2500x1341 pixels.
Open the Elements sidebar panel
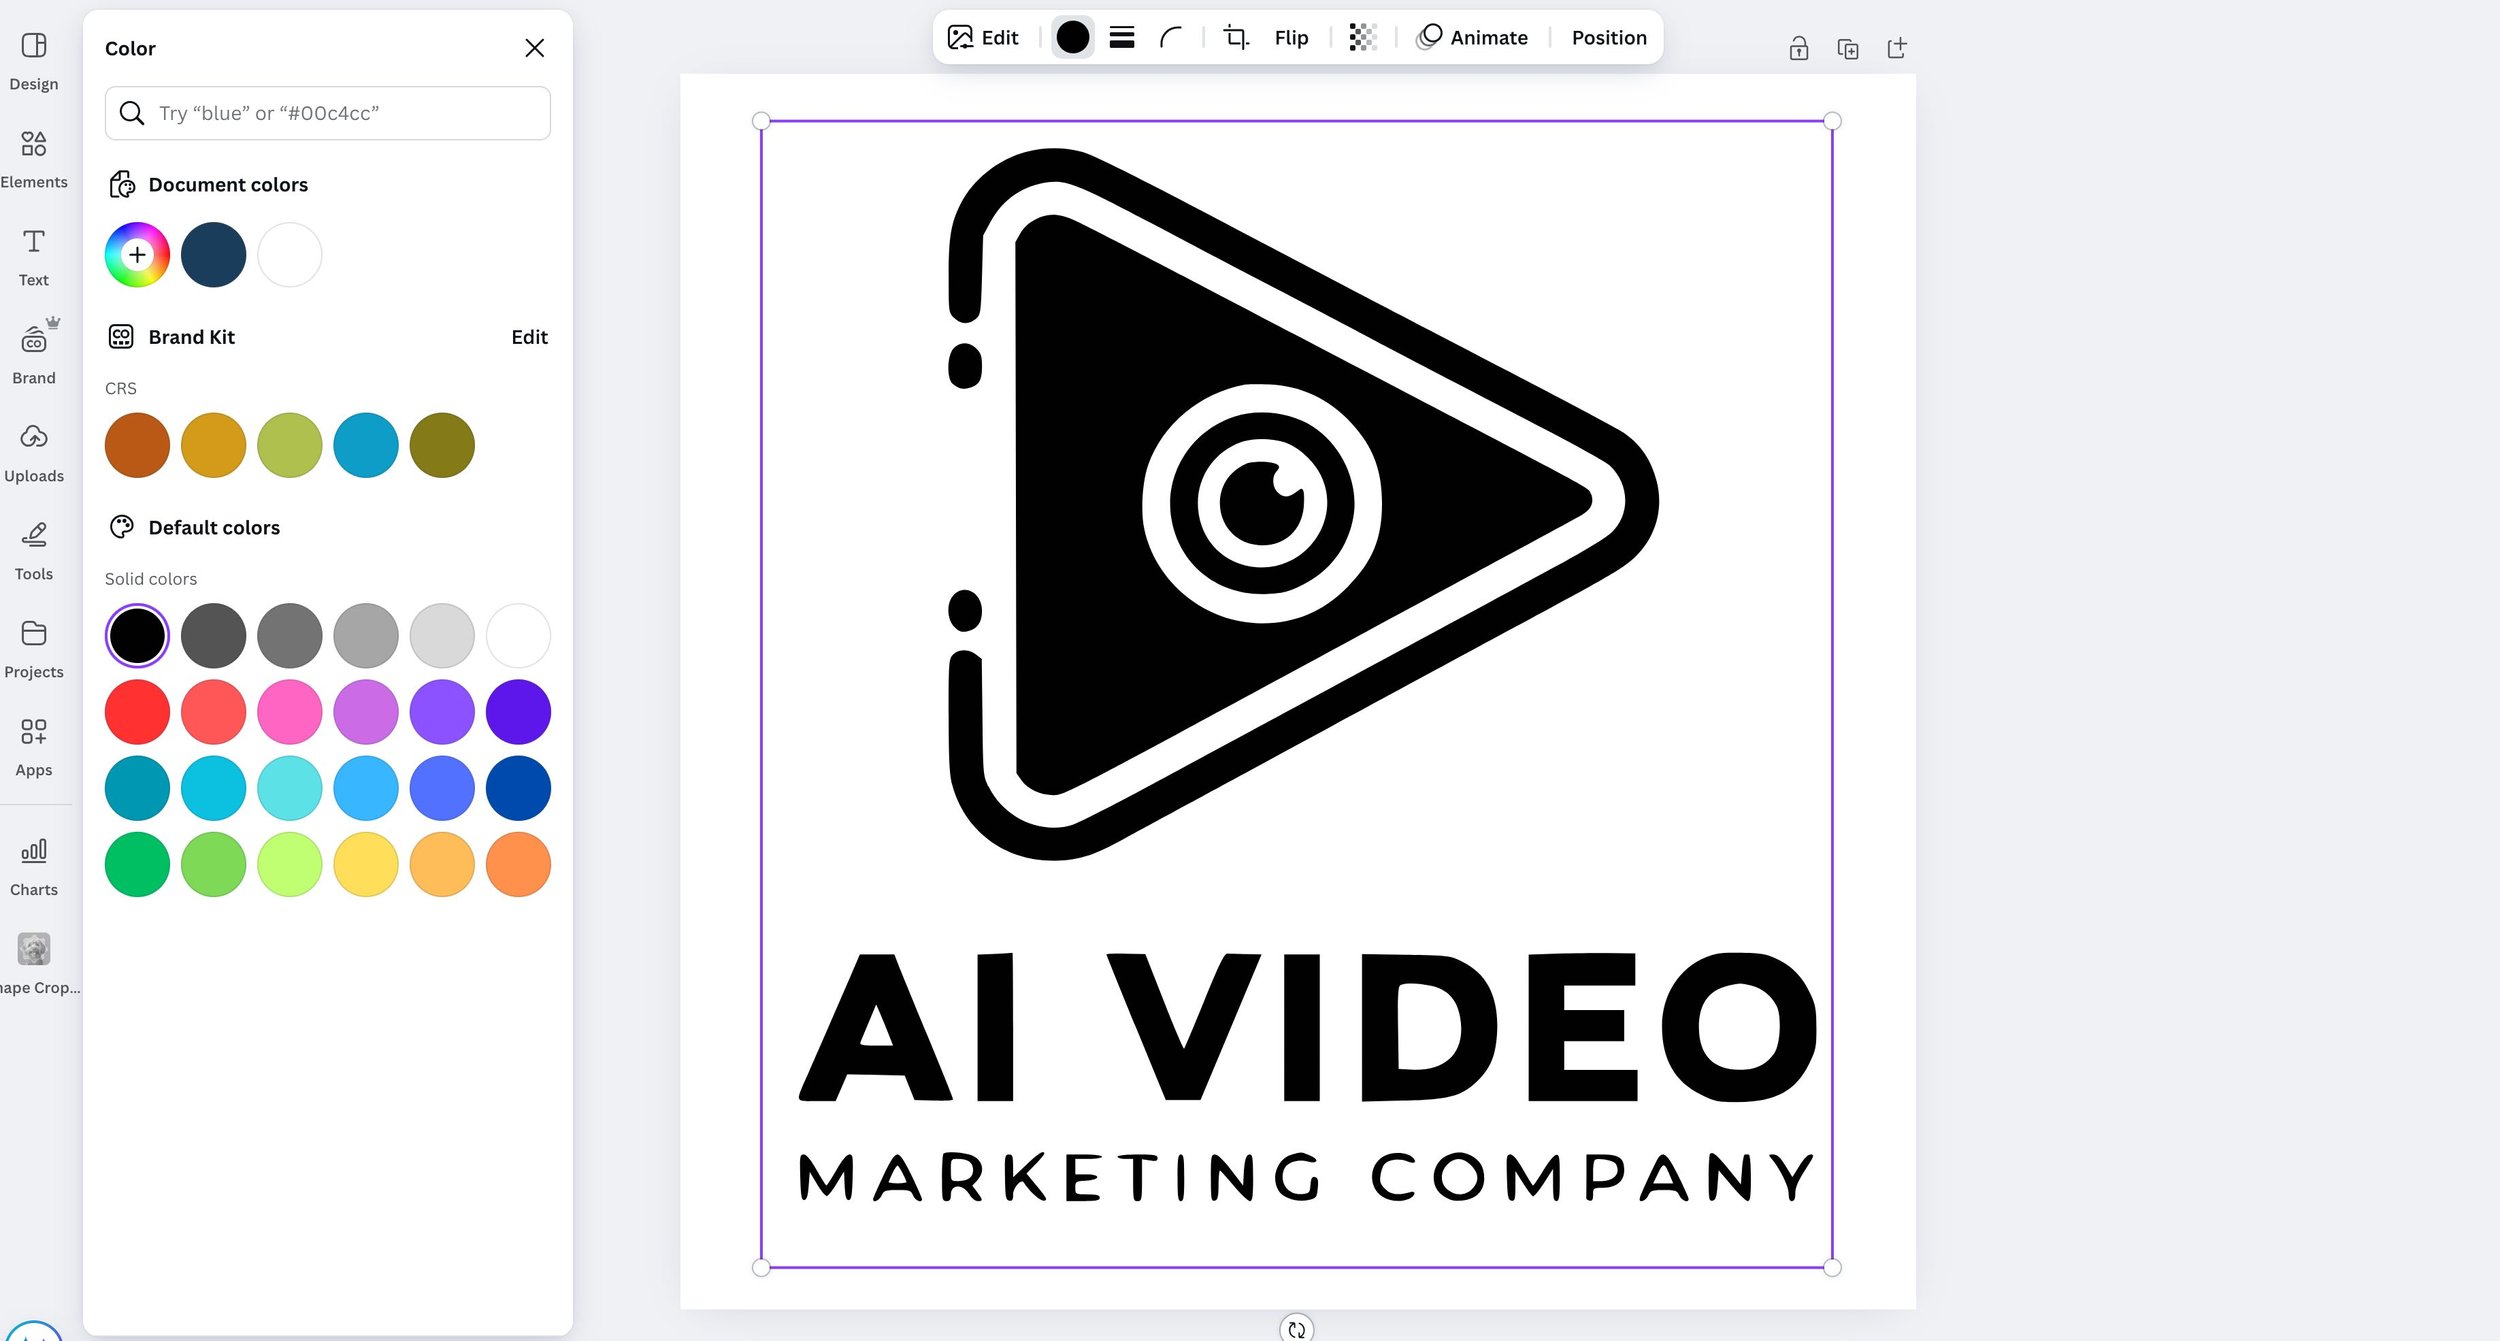(34, 156)
